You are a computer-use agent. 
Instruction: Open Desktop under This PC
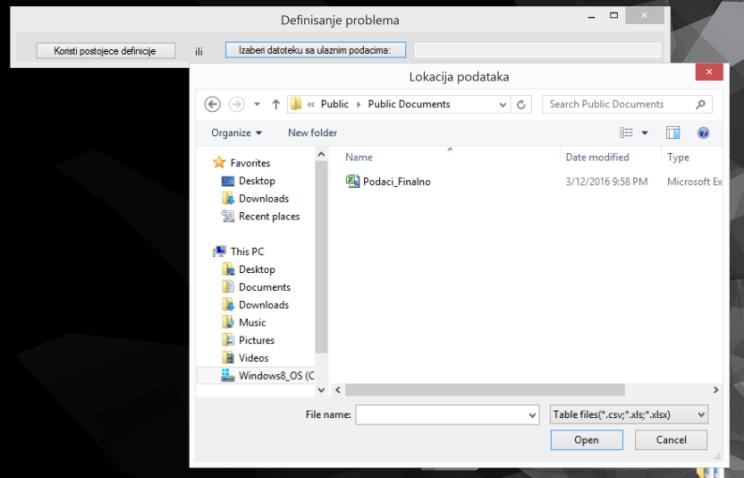[x=257, y=270]
